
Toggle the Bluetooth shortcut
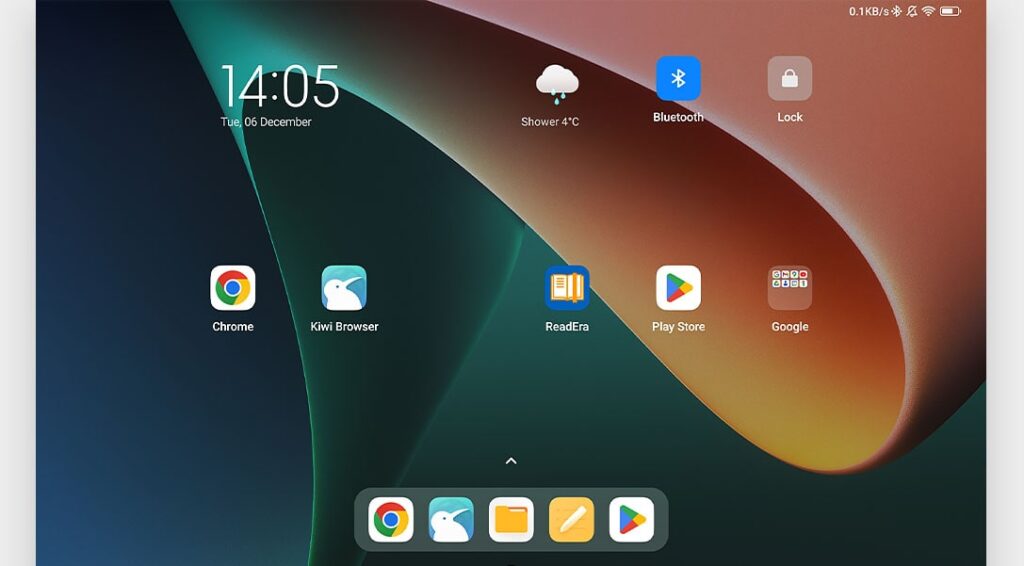pyautogui.click(x=678, y=78)
